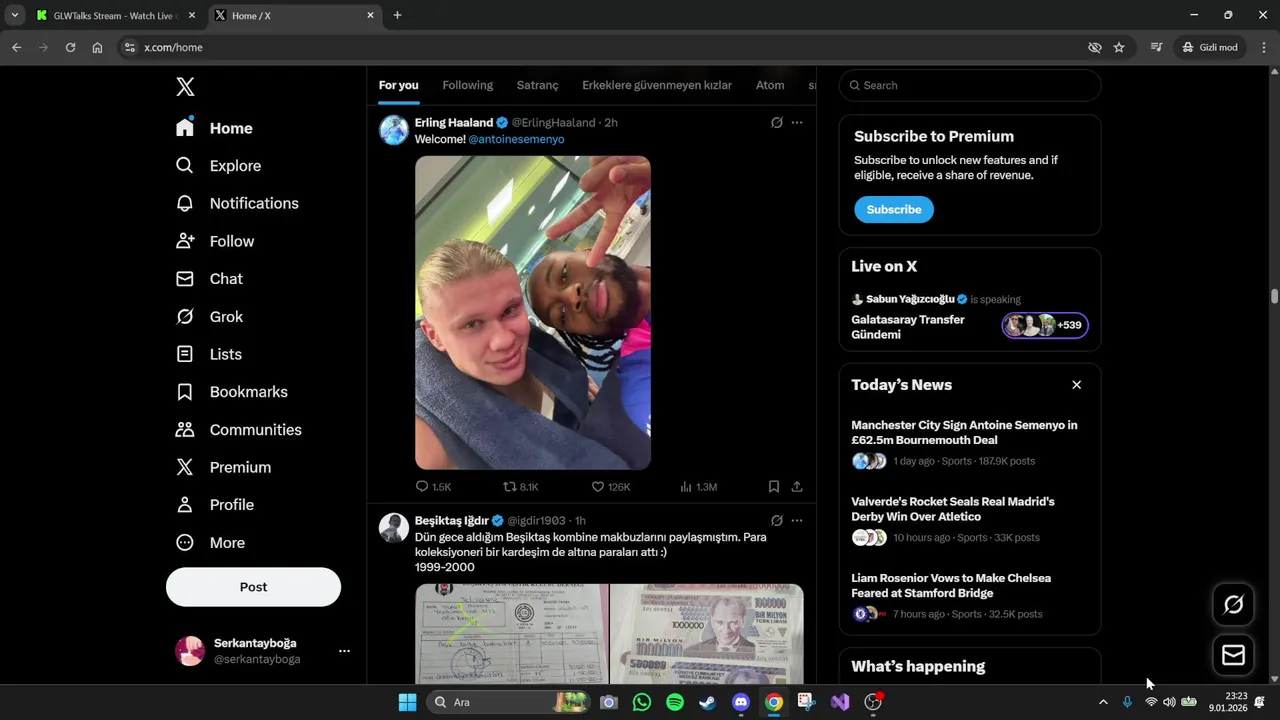The image size is (1280, 720).
Task: Switch to the Following tab
Action: click(x=468, y=85)
